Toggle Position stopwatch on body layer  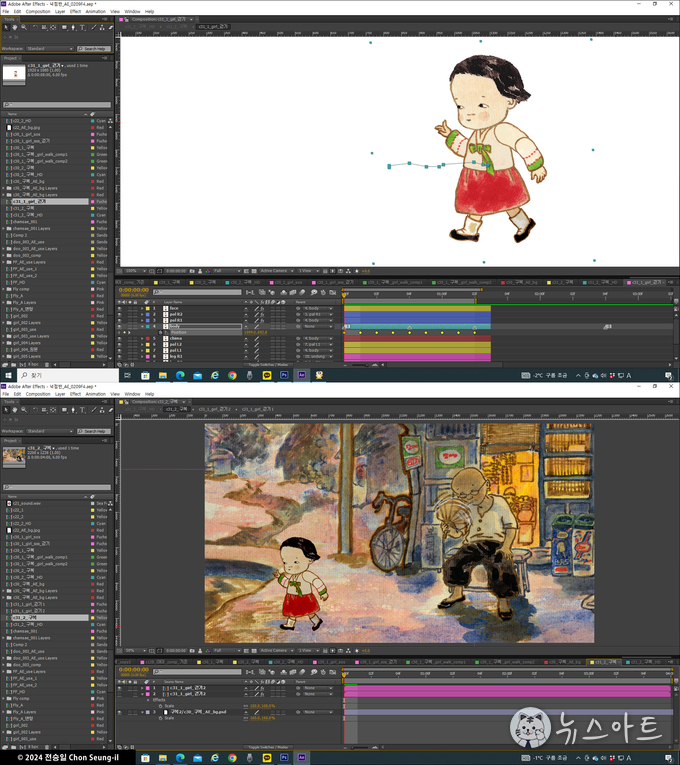click(160, 332)
